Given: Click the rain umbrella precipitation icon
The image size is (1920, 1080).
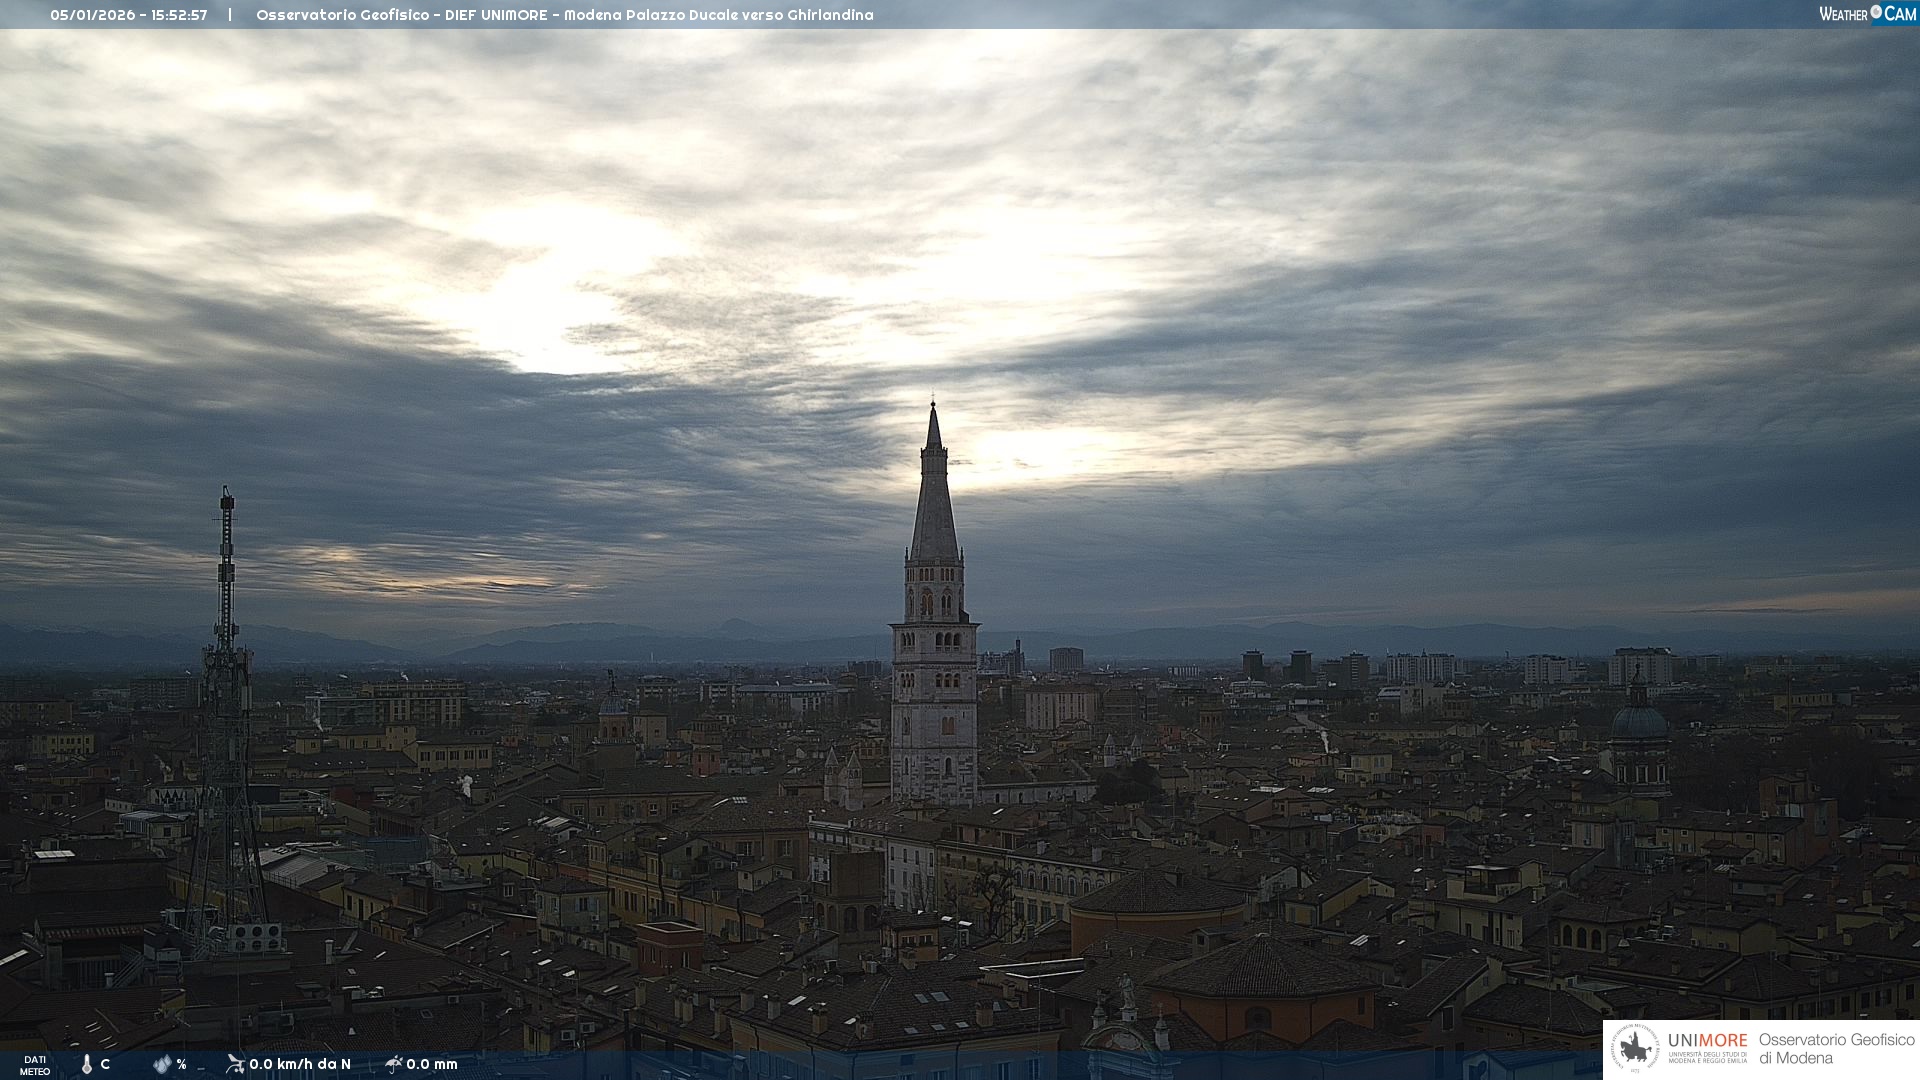Looking at the screenshot, I should click(x=394, y=1063).
